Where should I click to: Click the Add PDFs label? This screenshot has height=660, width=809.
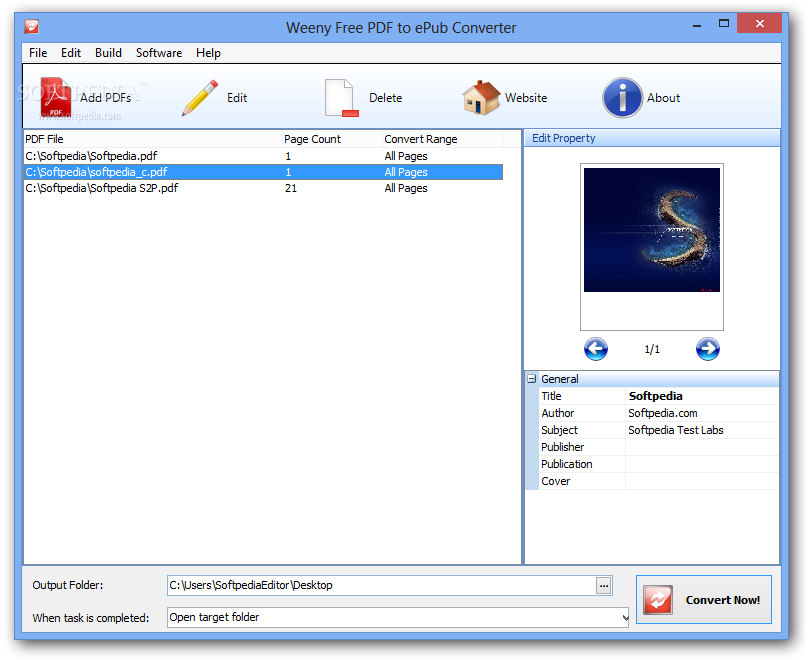tap(105, 98)
